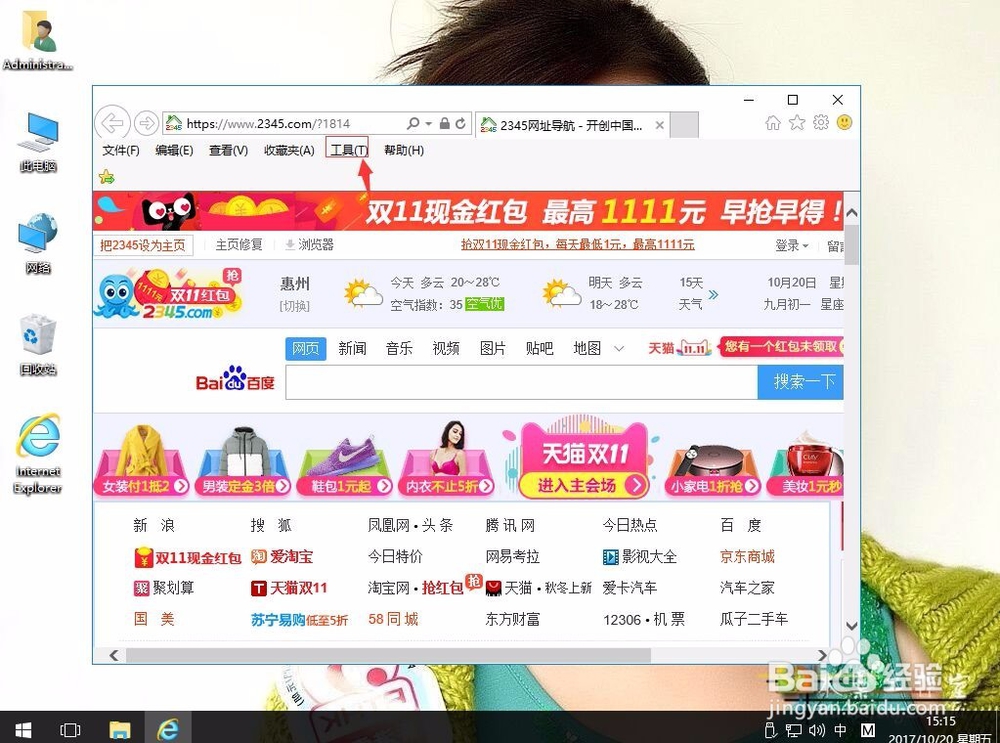The width and height of the screenshot is (1000, 743).
Task: Click the Baidu logo beside search box
Action: pos(235,380)
